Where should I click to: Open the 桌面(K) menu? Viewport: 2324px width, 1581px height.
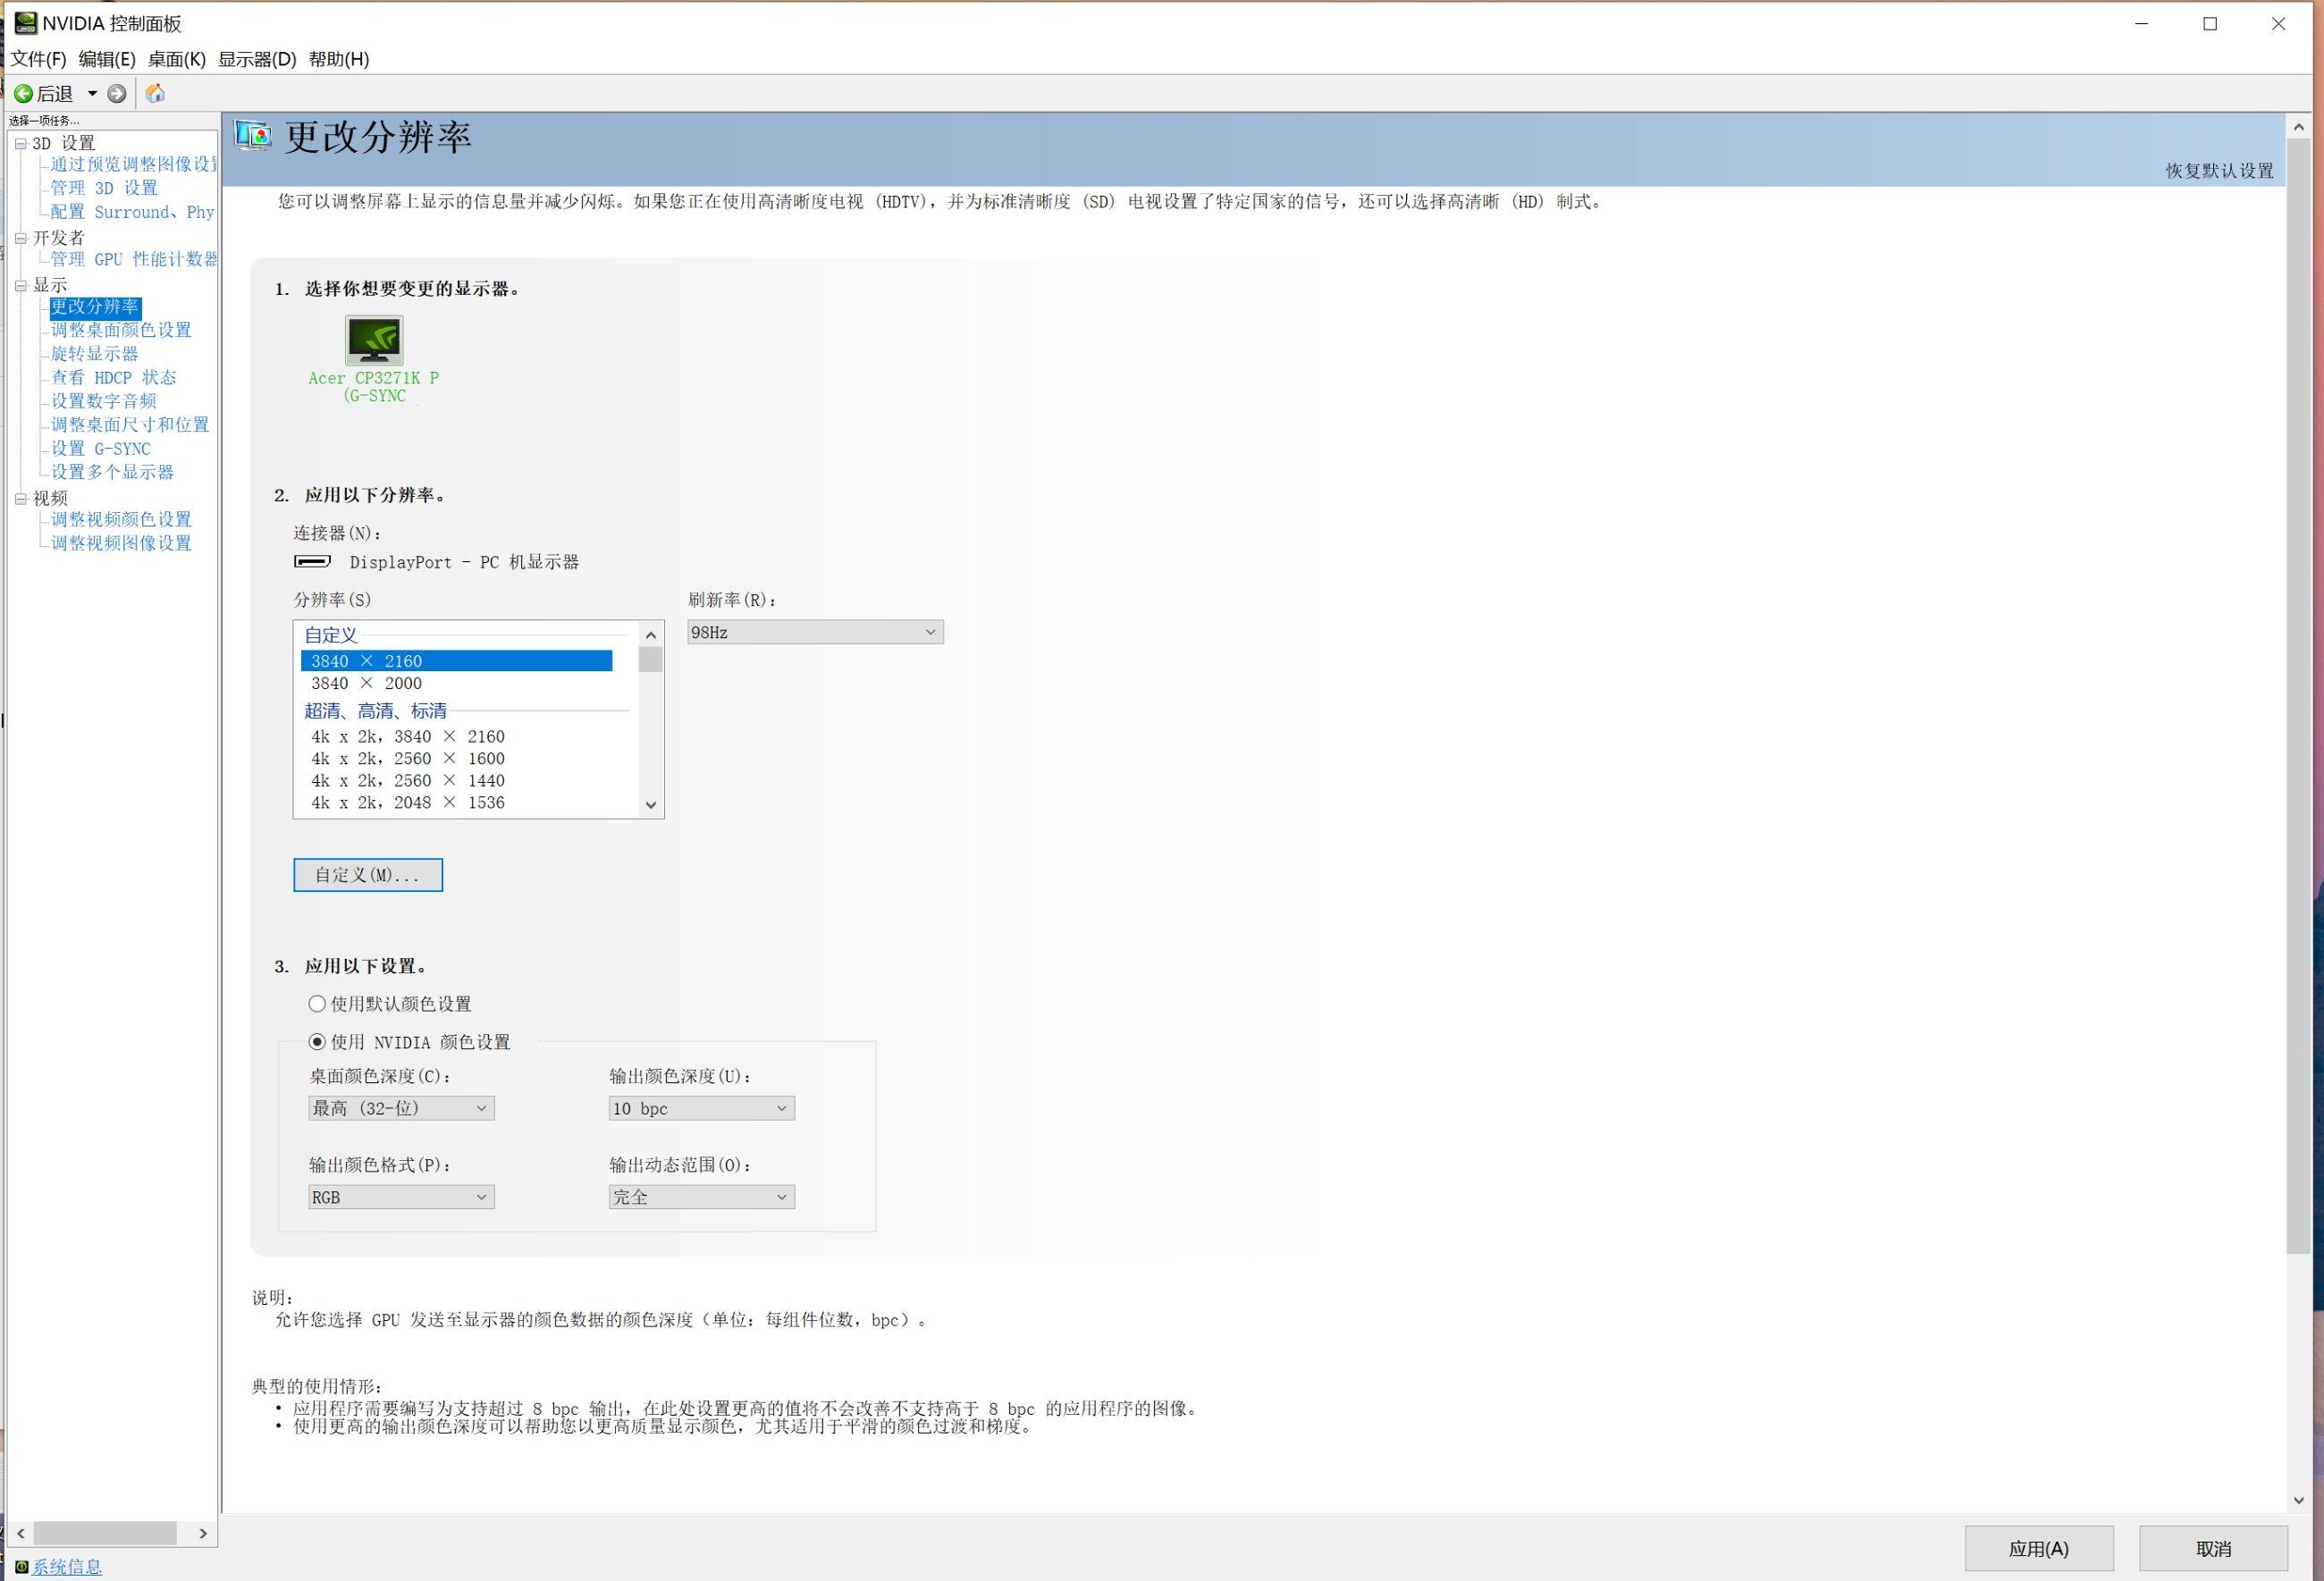(177, 59)
